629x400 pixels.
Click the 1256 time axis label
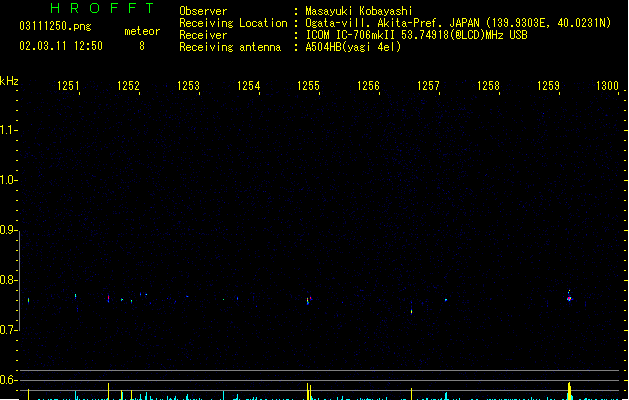[368, 86]
